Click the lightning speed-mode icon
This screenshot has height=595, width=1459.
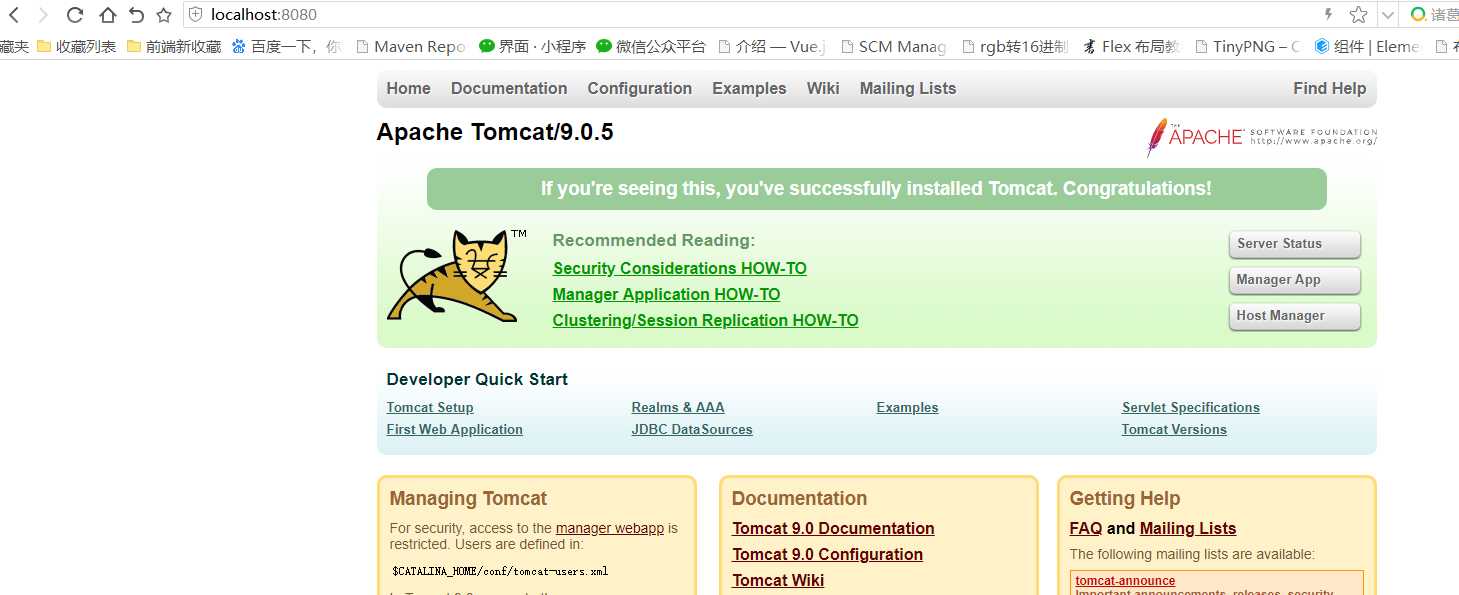pyautogui.click(x=1329, y=15)
